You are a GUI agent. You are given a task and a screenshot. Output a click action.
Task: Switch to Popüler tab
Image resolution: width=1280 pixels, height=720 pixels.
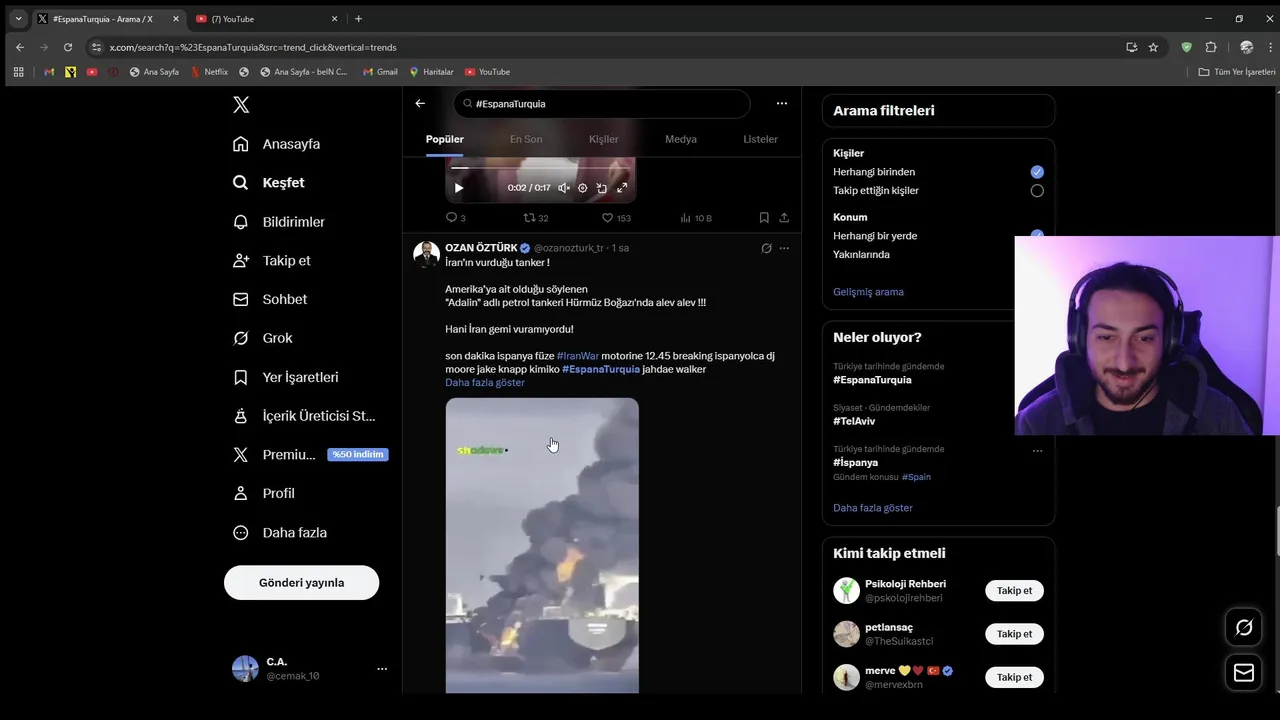click(x=445, y=139)
